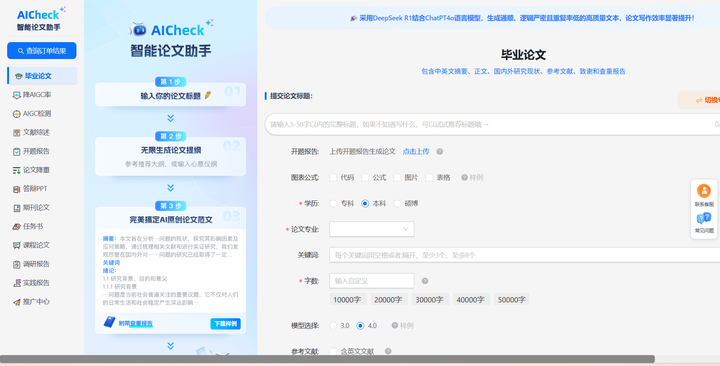
Task: Click help icon beside the 字数 input
Action: tap(425, 281)
